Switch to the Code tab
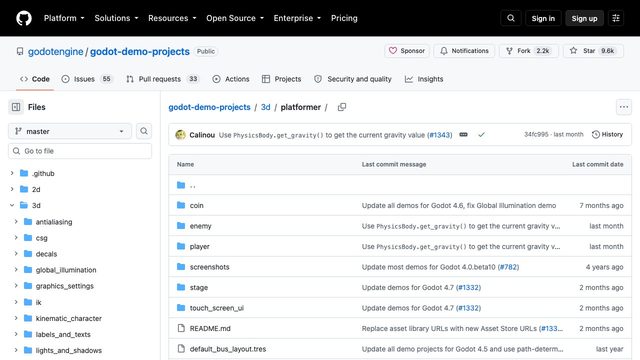Screen dimensions: 640x360 (35, 79)
